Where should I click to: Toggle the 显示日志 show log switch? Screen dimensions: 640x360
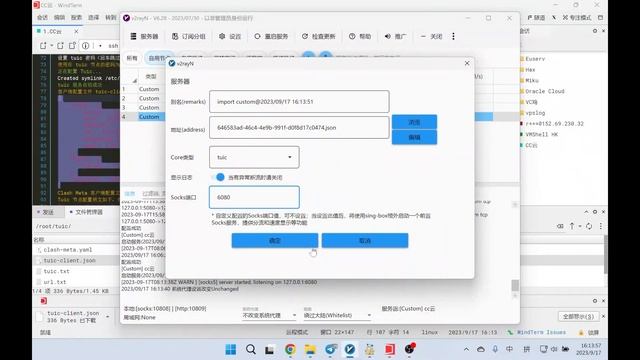click(x=218, y=177)
